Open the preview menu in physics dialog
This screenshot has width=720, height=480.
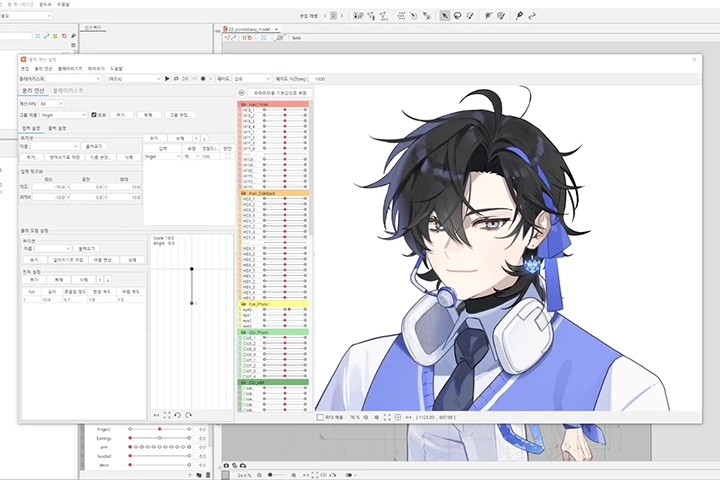[x=96, y=69]
